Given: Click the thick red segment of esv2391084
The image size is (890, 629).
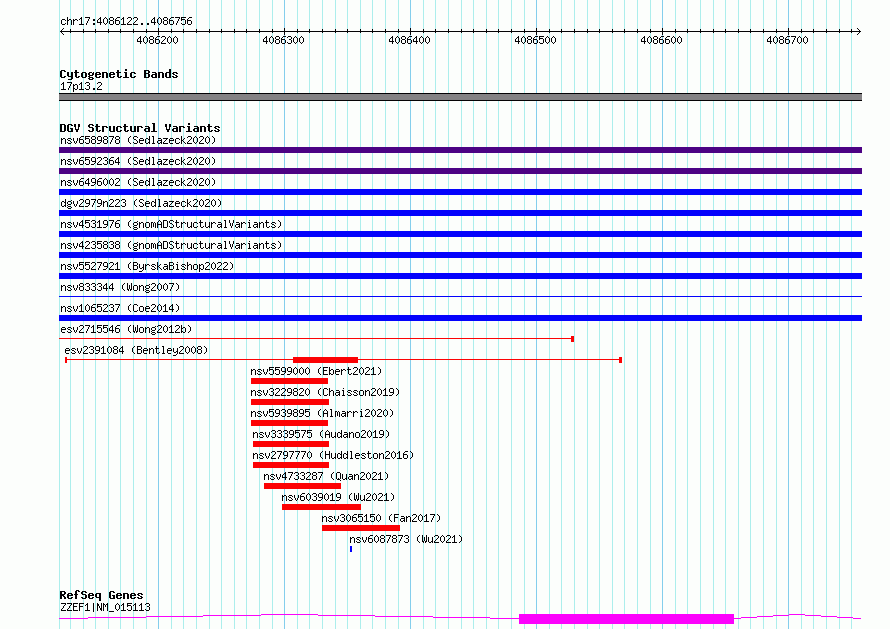Looking at the screenshot, I should [x=325, y=360].
